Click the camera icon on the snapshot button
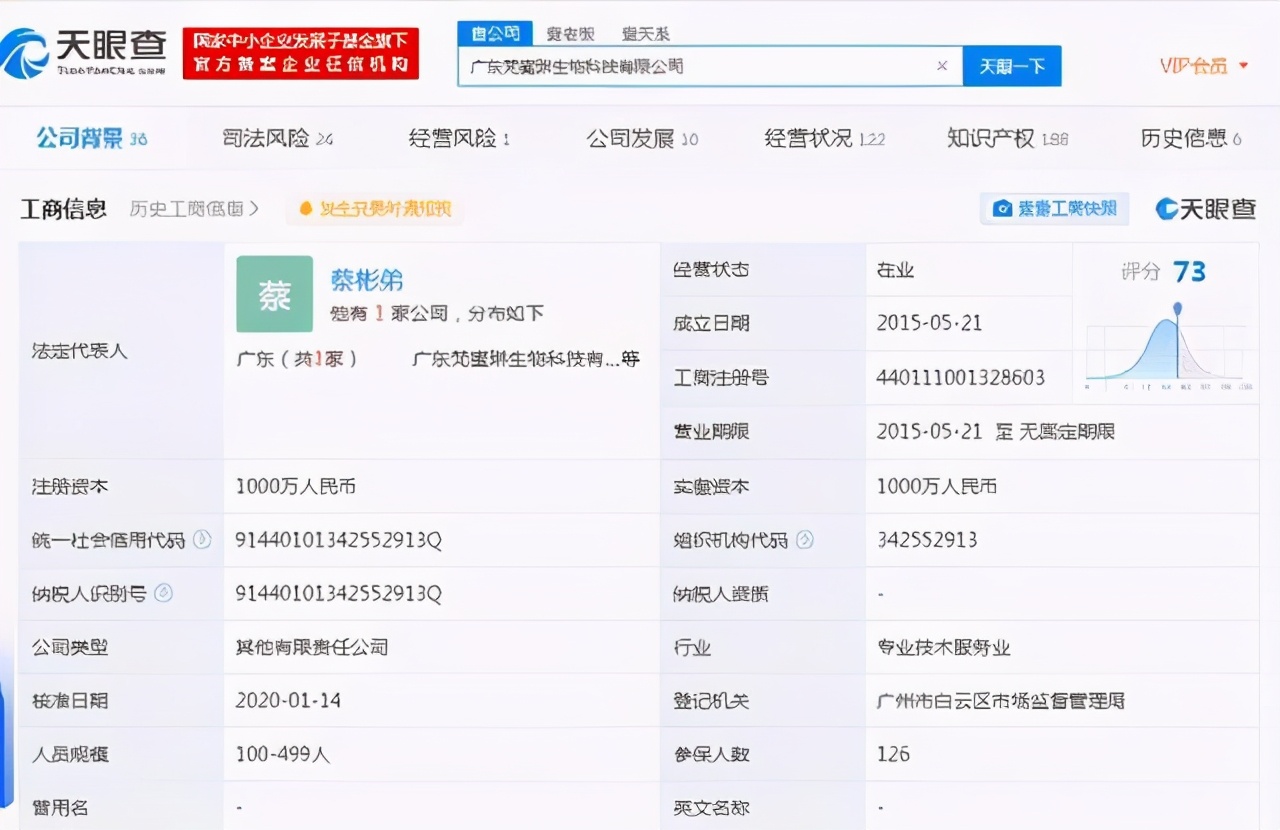Image resolution: width=1280 pixels, height=830 pixels. [1002, 208]
